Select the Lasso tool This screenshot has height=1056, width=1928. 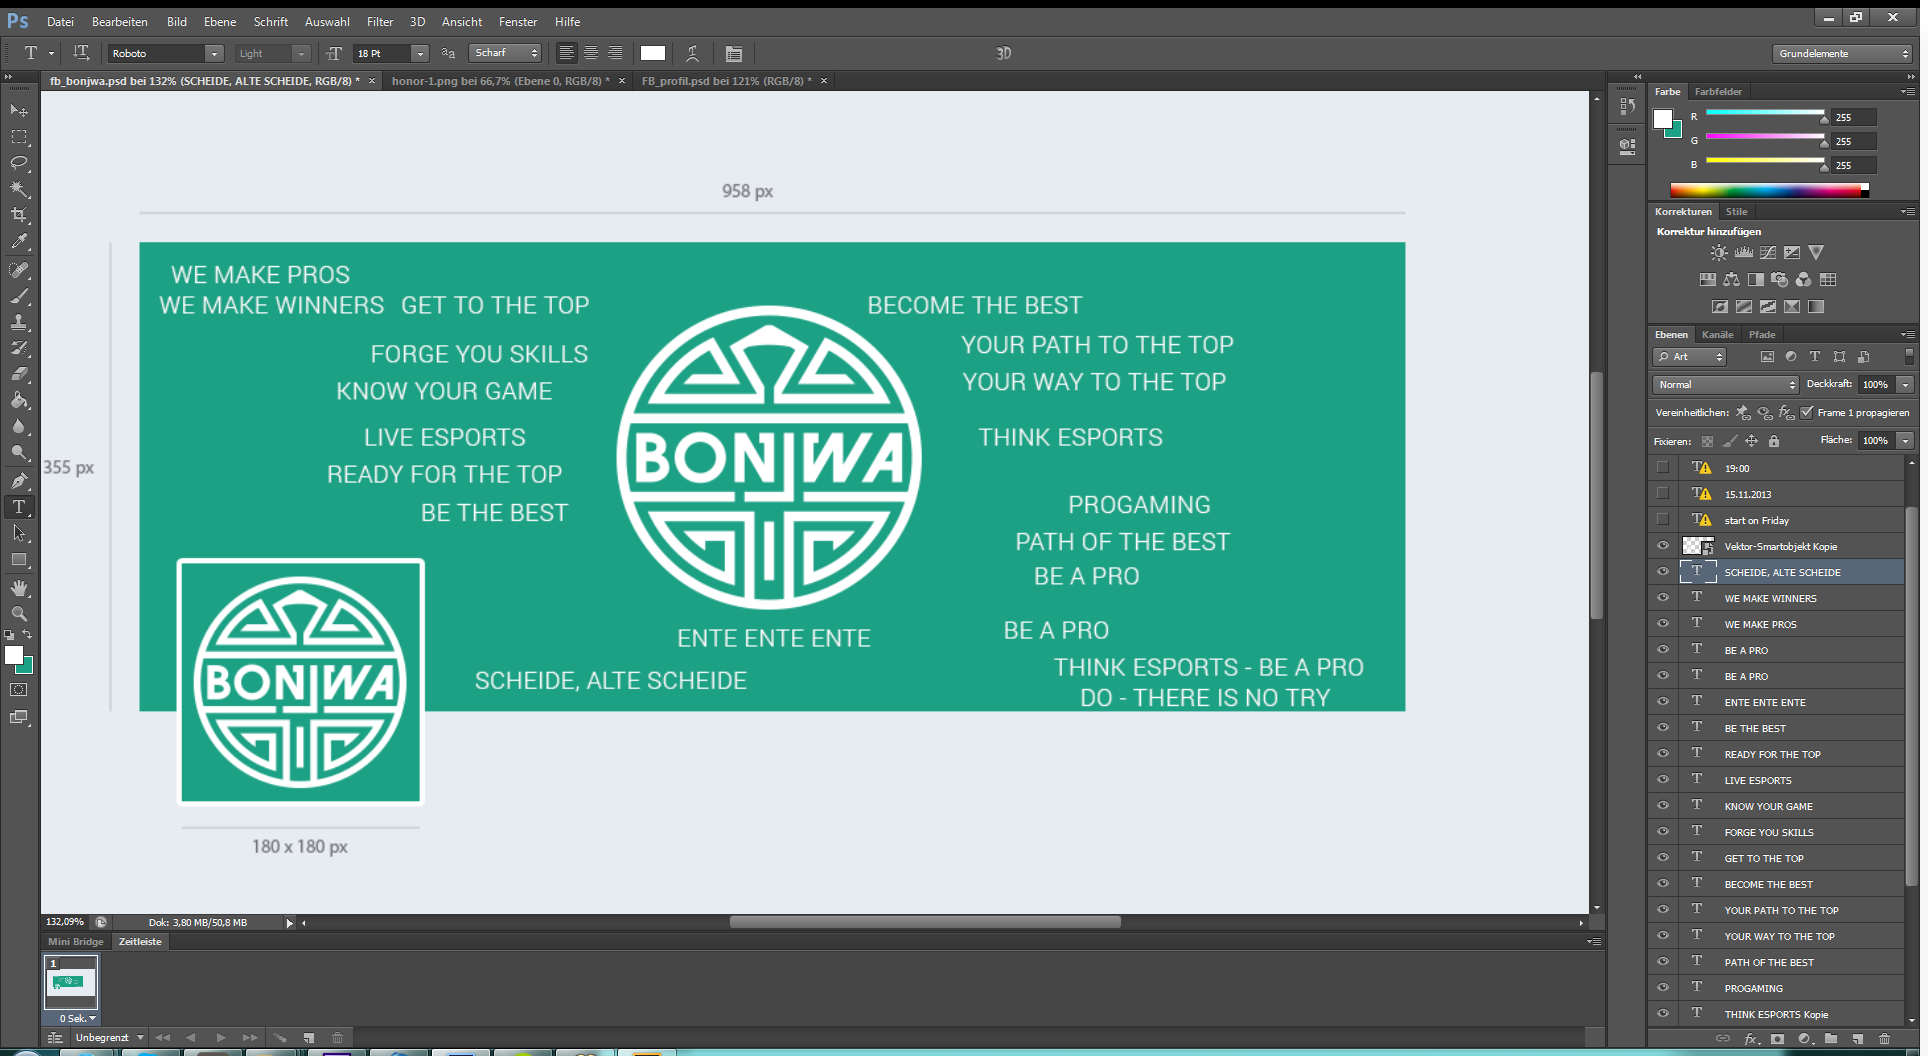(x=19, y=163)
